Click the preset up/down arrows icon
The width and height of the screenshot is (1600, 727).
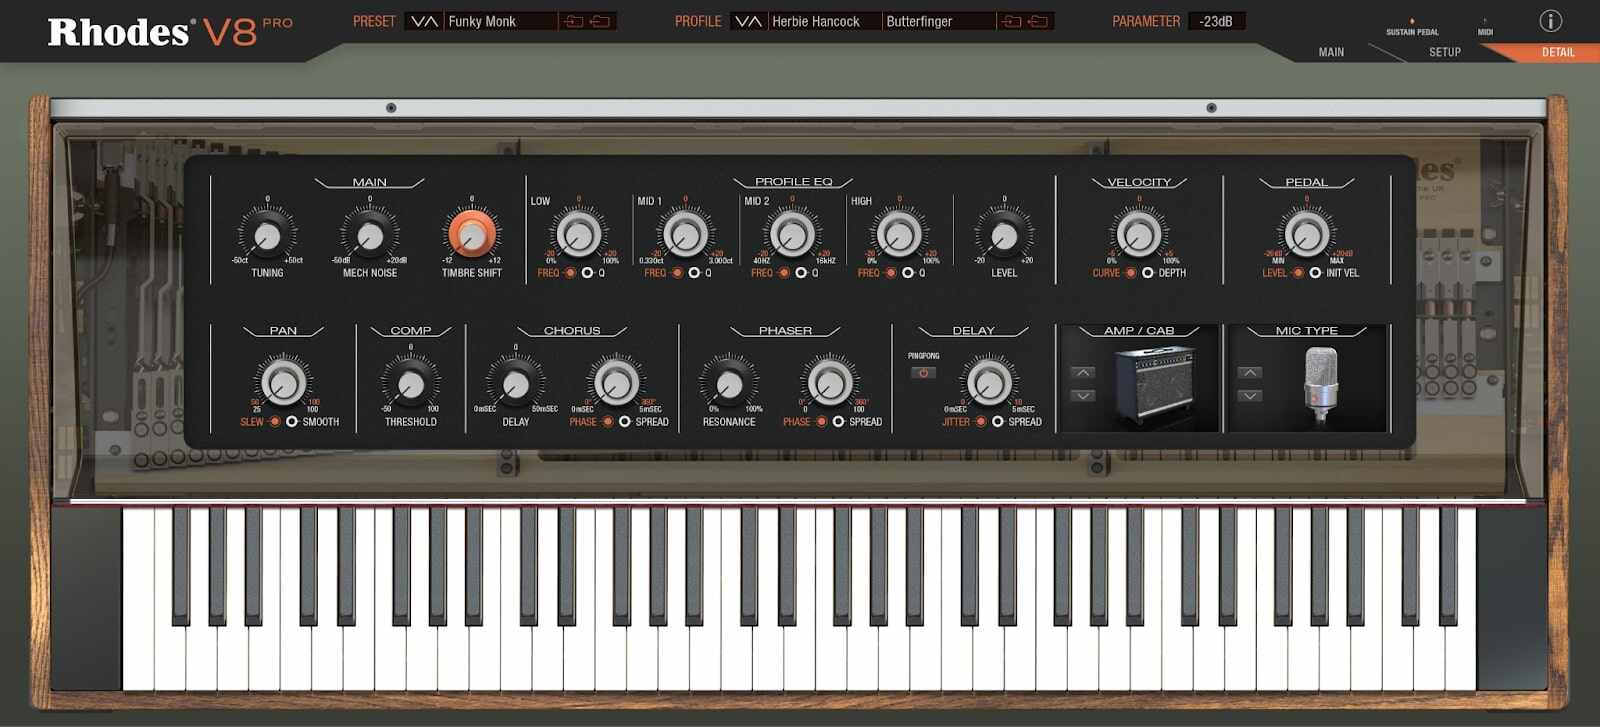point(424,21)
